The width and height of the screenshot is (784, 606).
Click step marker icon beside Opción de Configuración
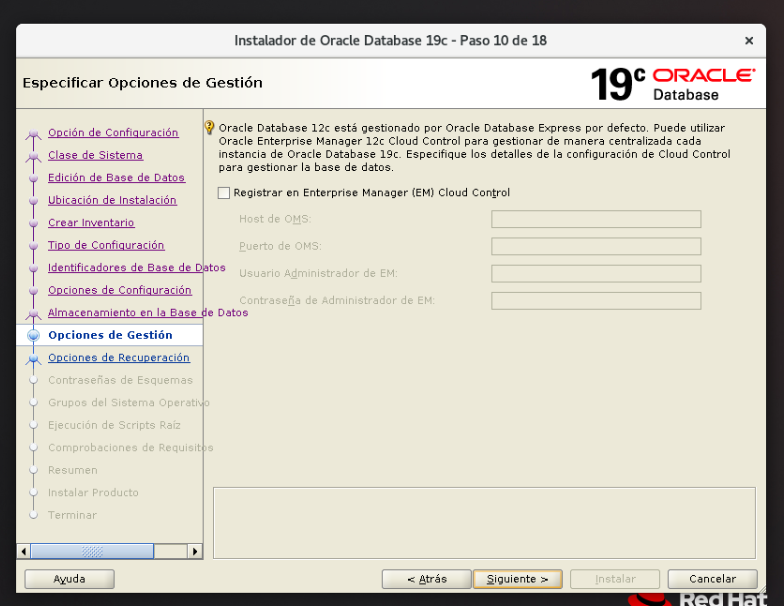(x=34, y=134)
